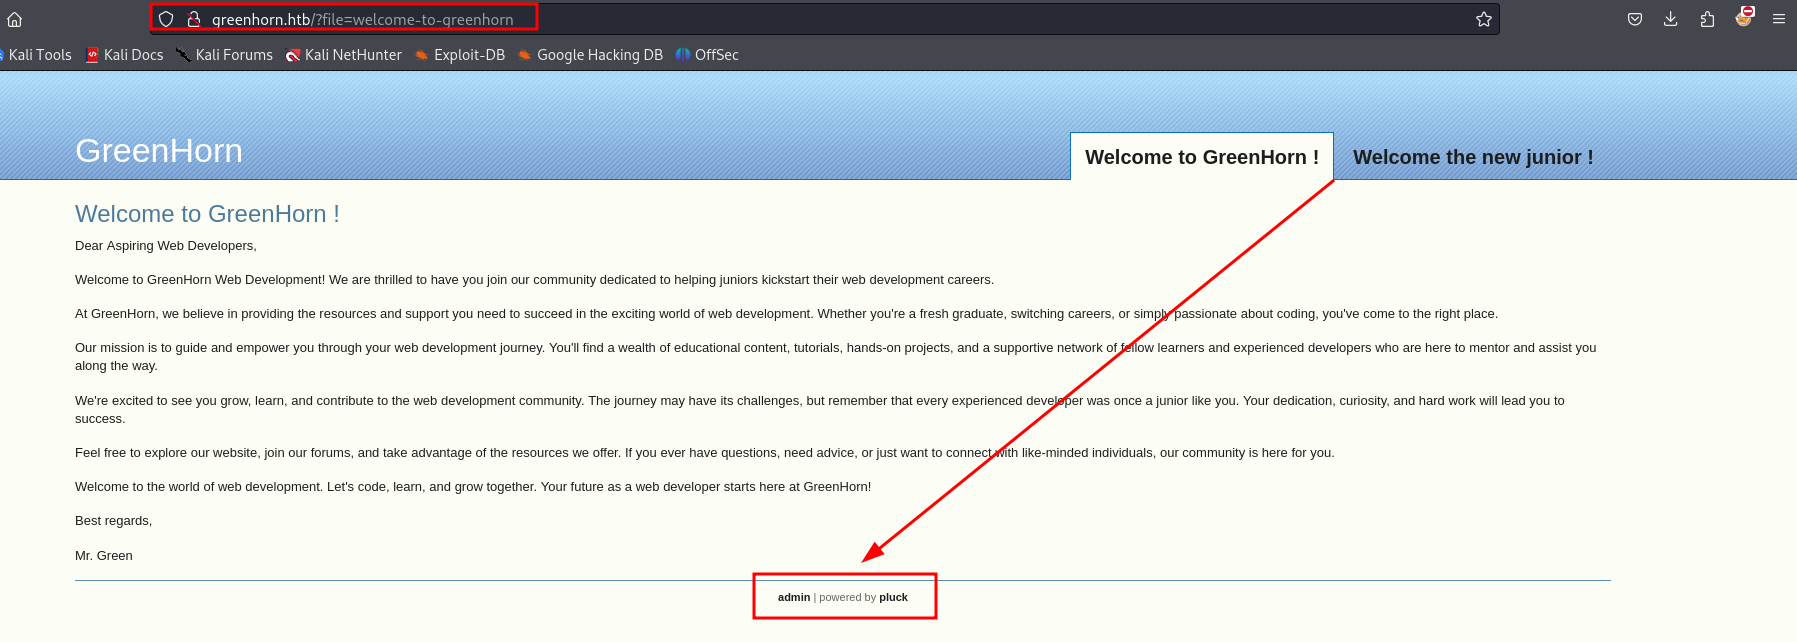The width and height of the screenshot is (1797, 642).
Task: Open the Google Hacking DB bookmark
Action: [x=590, y=55]
